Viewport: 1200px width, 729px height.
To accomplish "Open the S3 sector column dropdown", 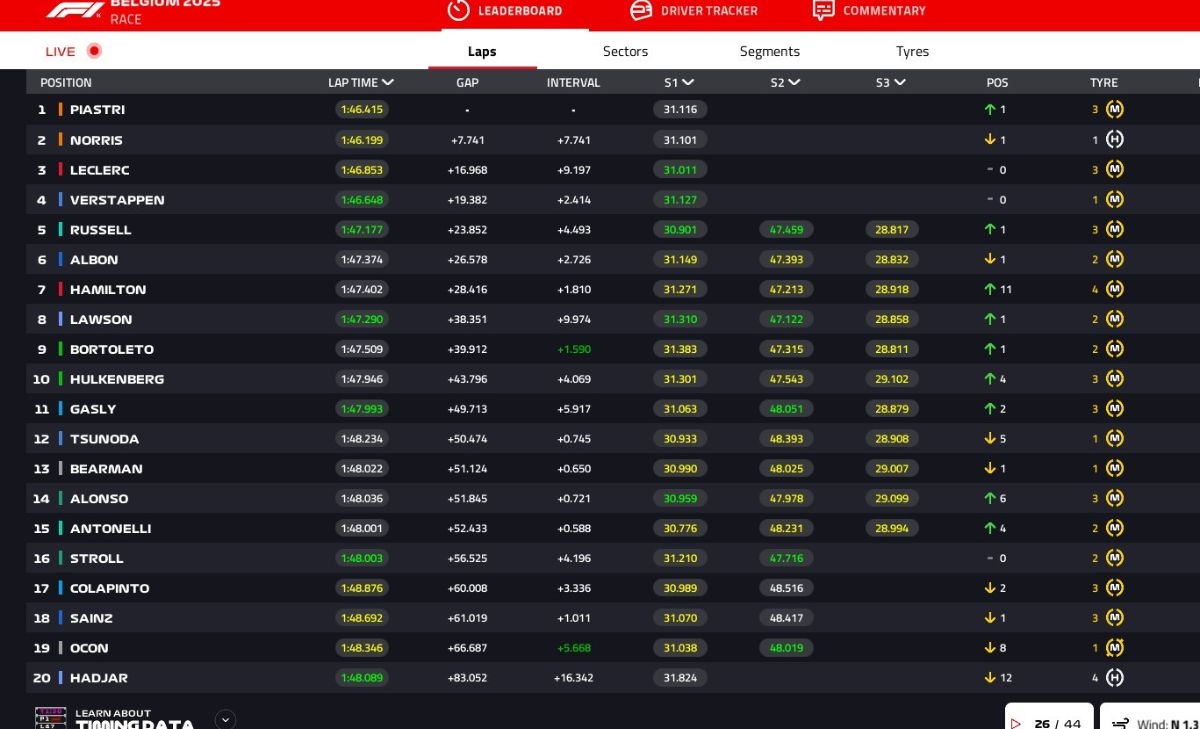I will click(899, 83).
